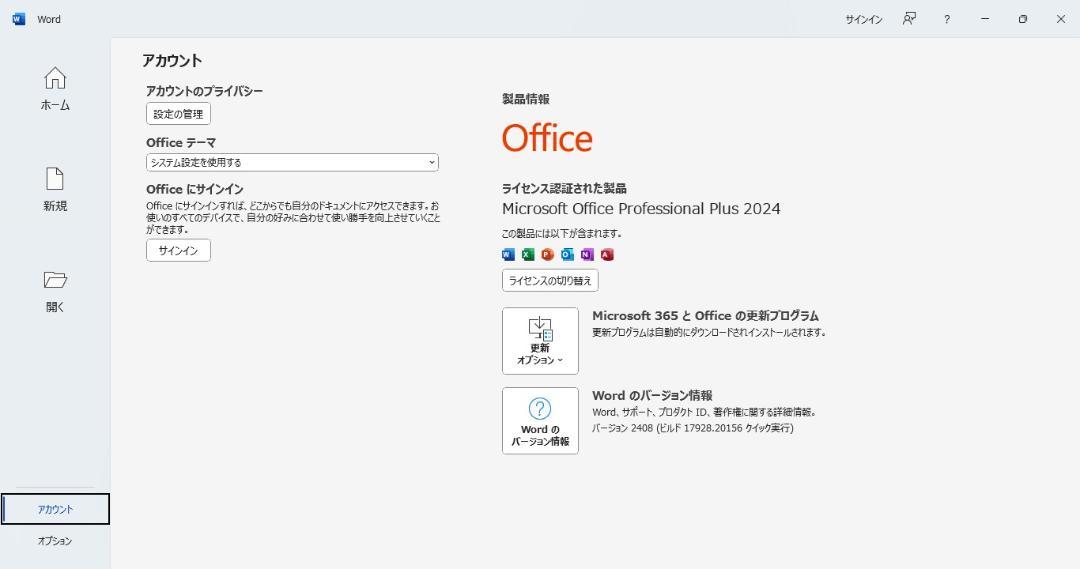This screenshot has width=1080, height=569.
Task: Open オプション in the left sidebar
Action: 55,541
